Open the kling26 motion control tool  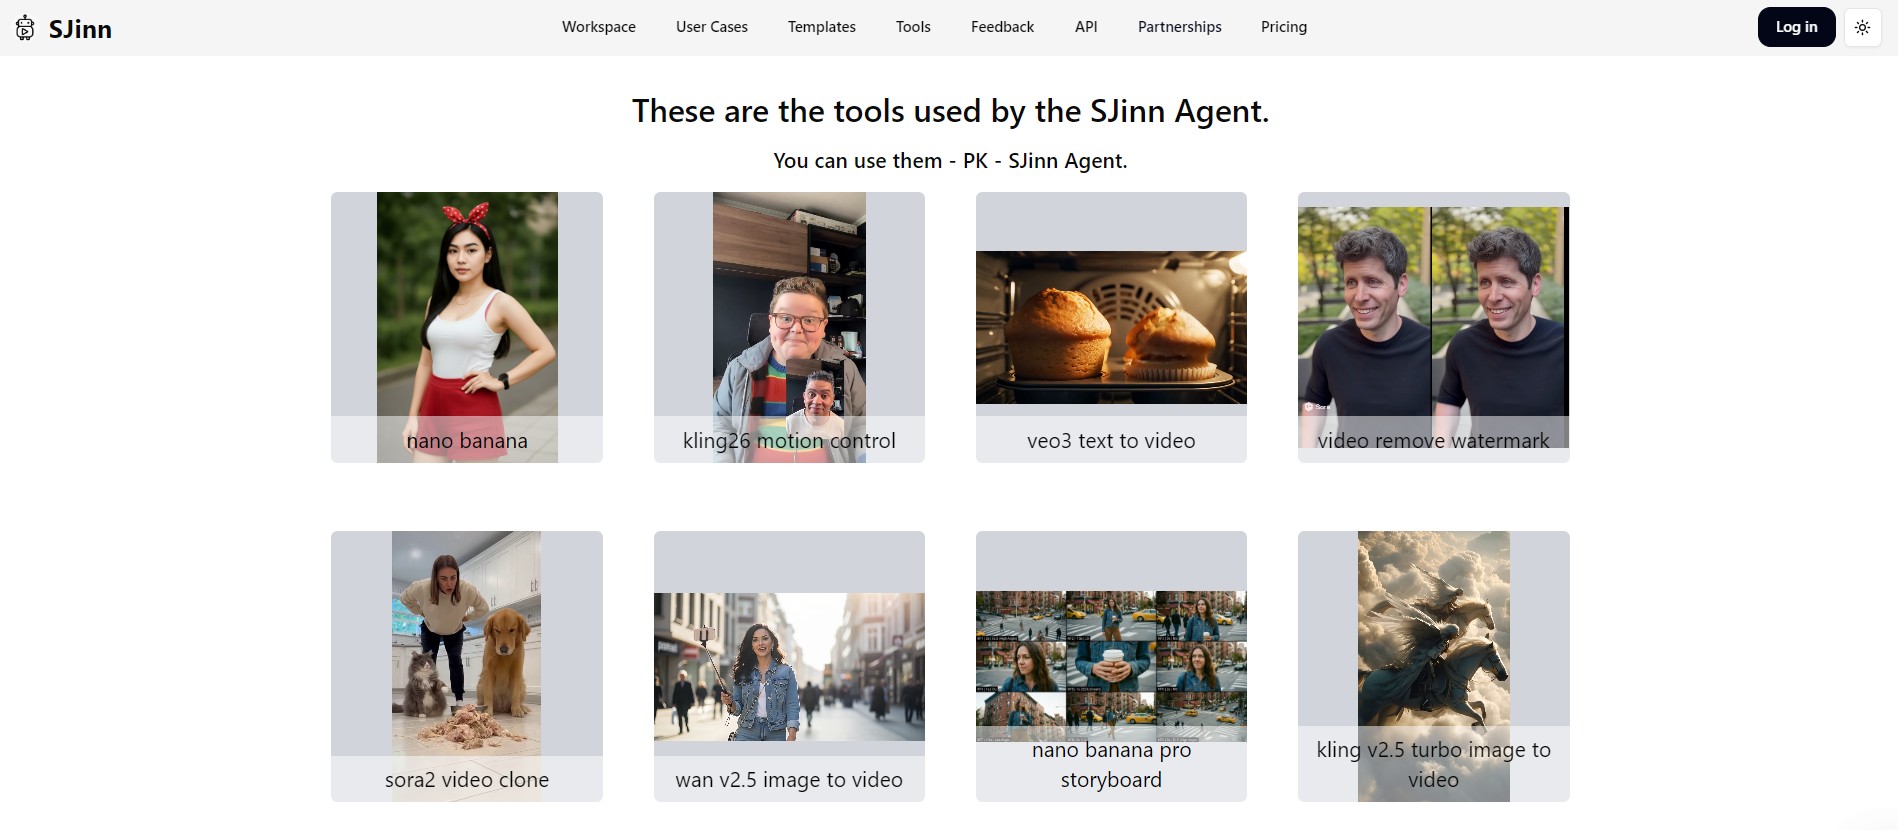click(x=789, y=327)
